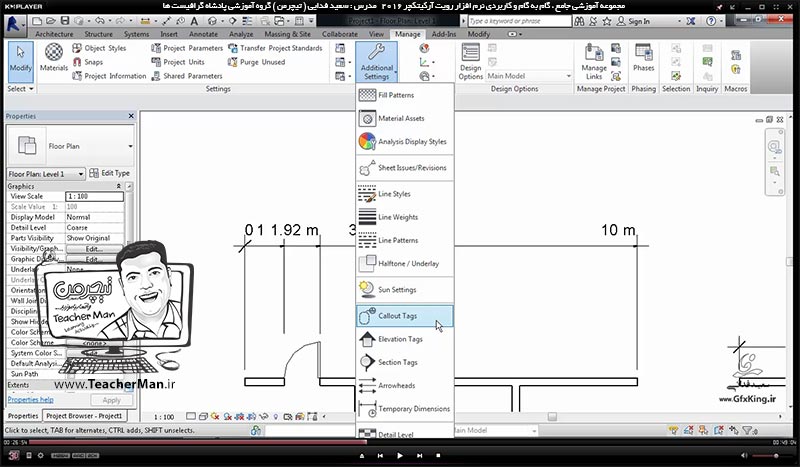Open Project Information
The image size is (800, 467).
pos(109,76)
